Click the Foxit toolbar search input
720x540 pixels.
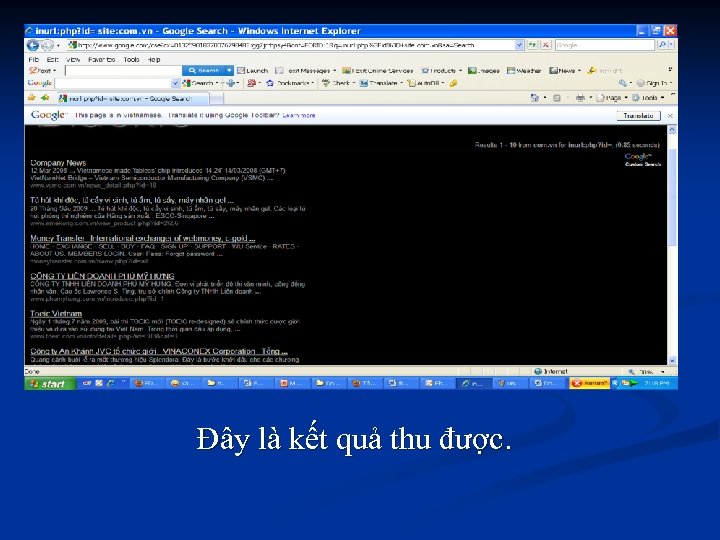(x=124, y=71)
